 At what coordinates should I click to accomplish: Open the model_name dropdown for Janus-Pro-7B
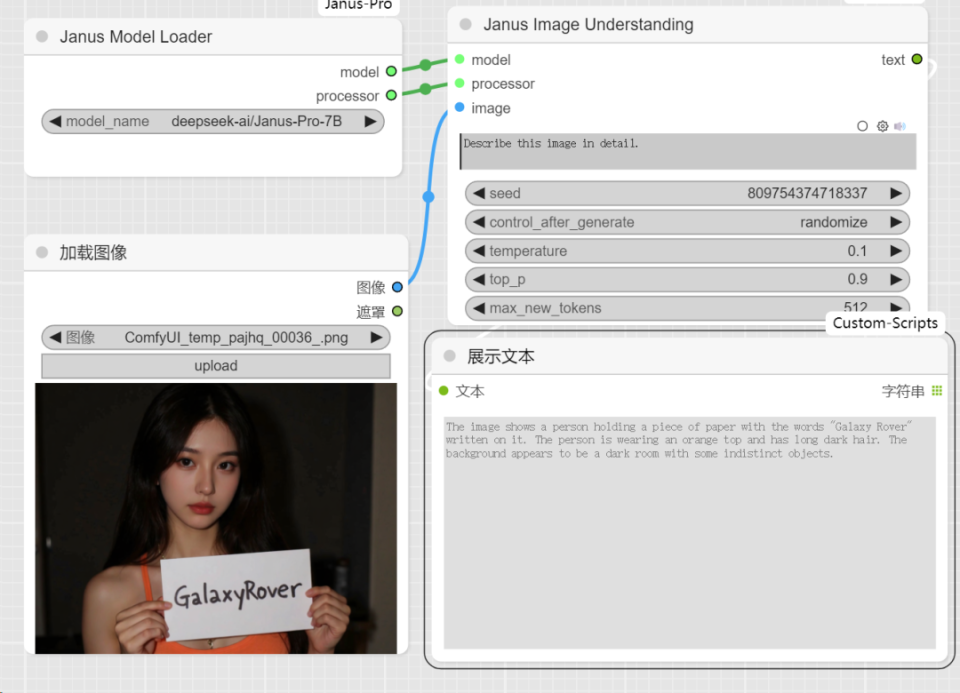click(x=213, y=121)
